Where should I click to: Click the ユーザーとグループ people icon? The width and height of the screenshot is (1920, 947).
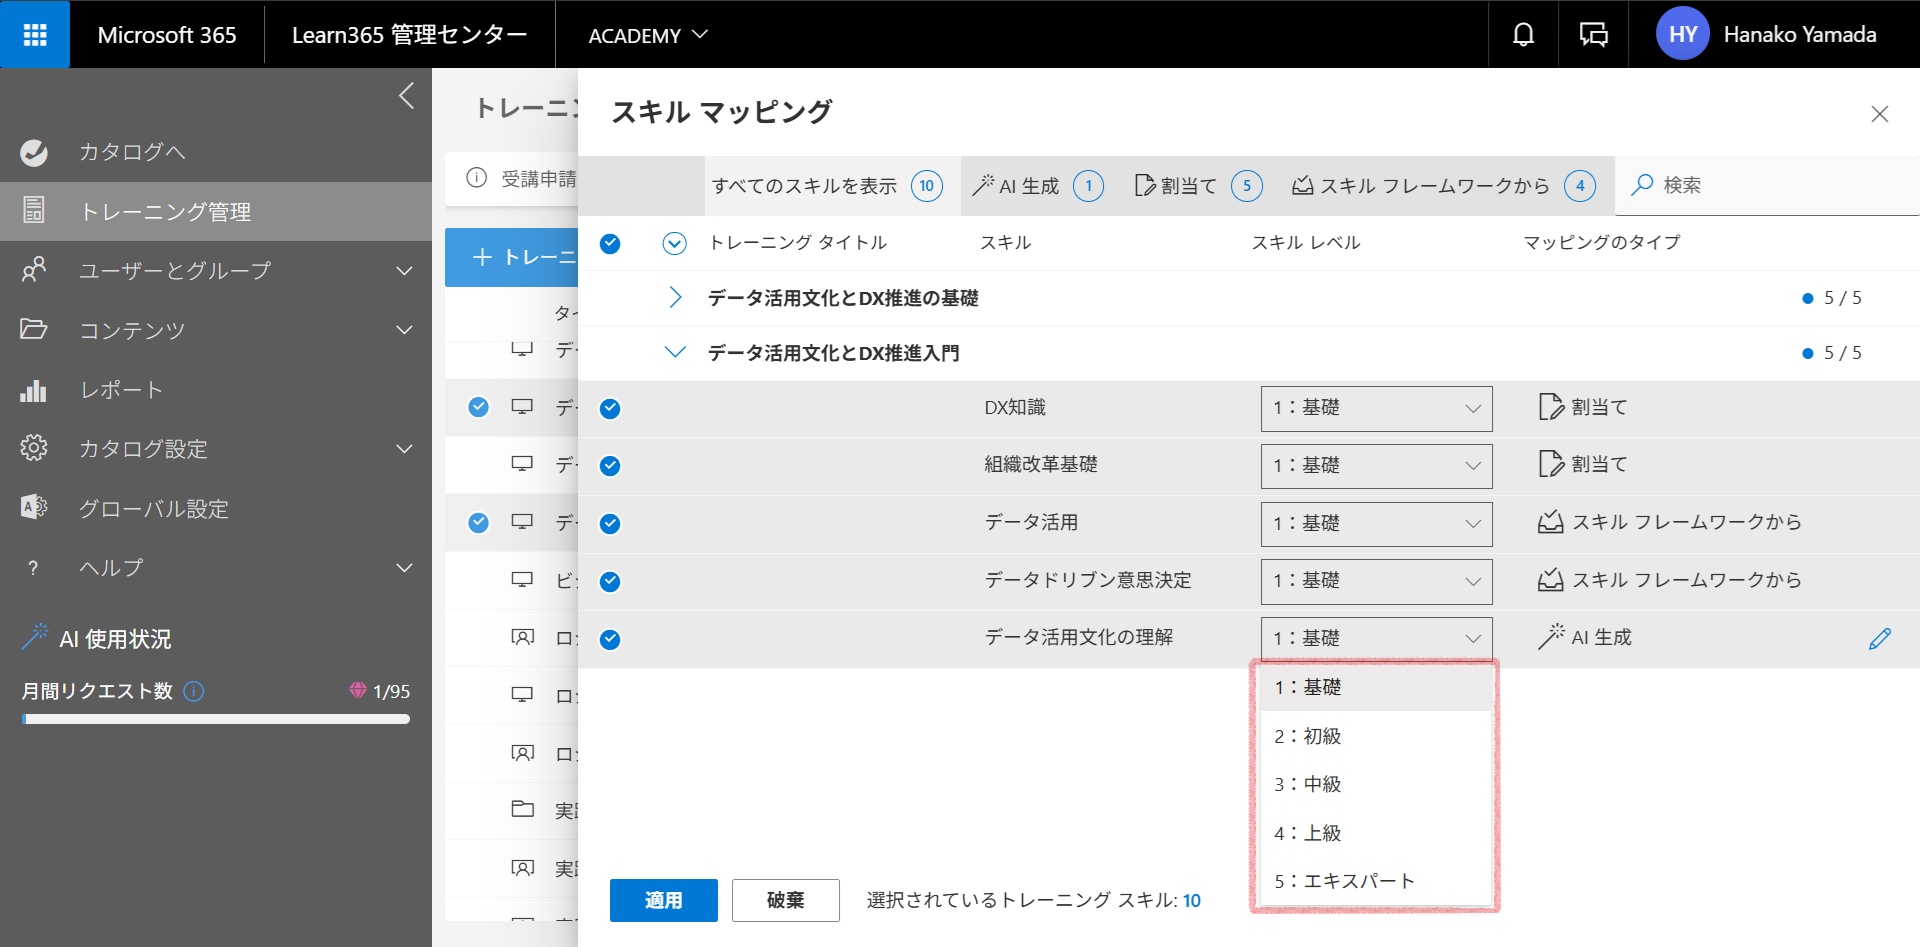34,270
